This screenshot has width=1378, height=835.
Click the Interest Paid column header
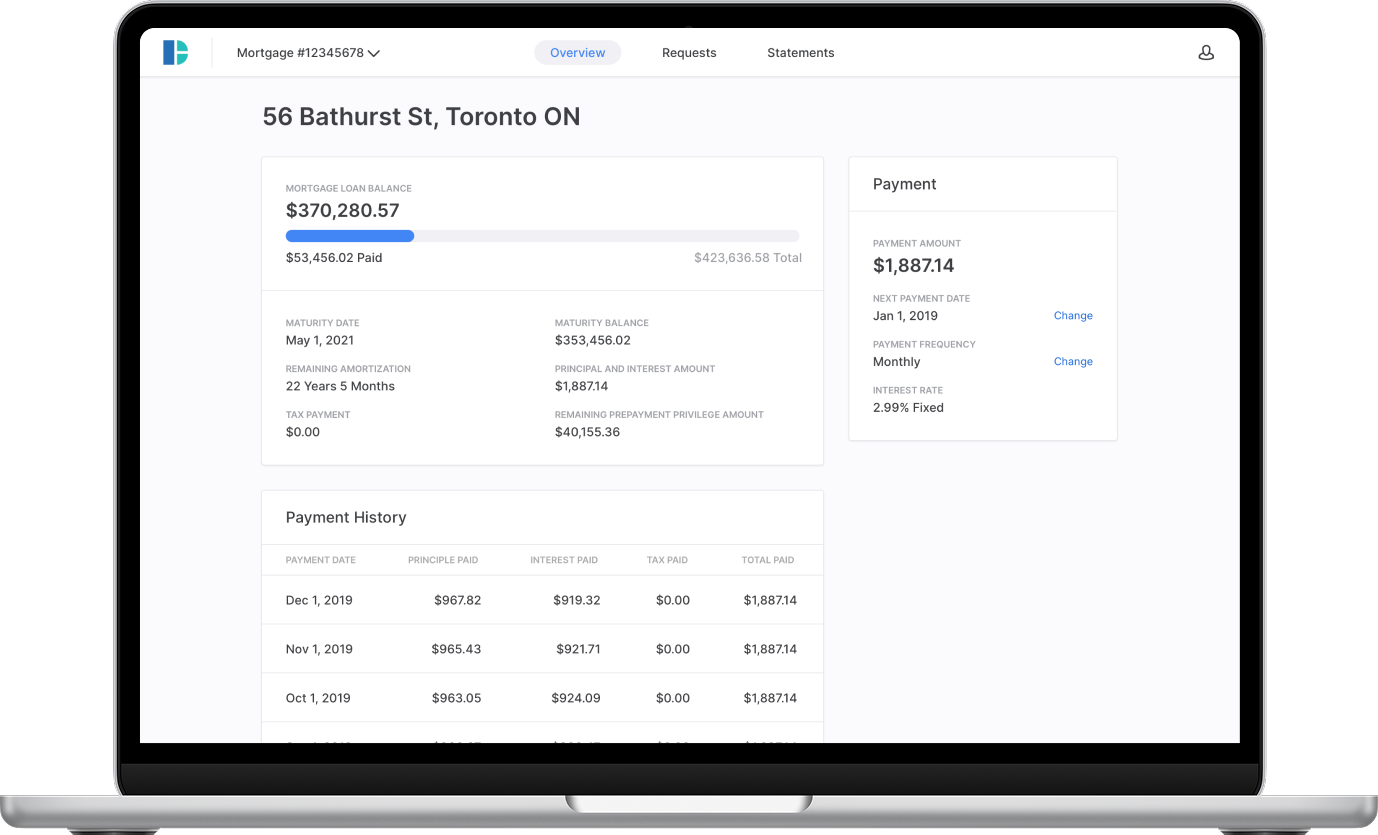[x=564, y=560]
